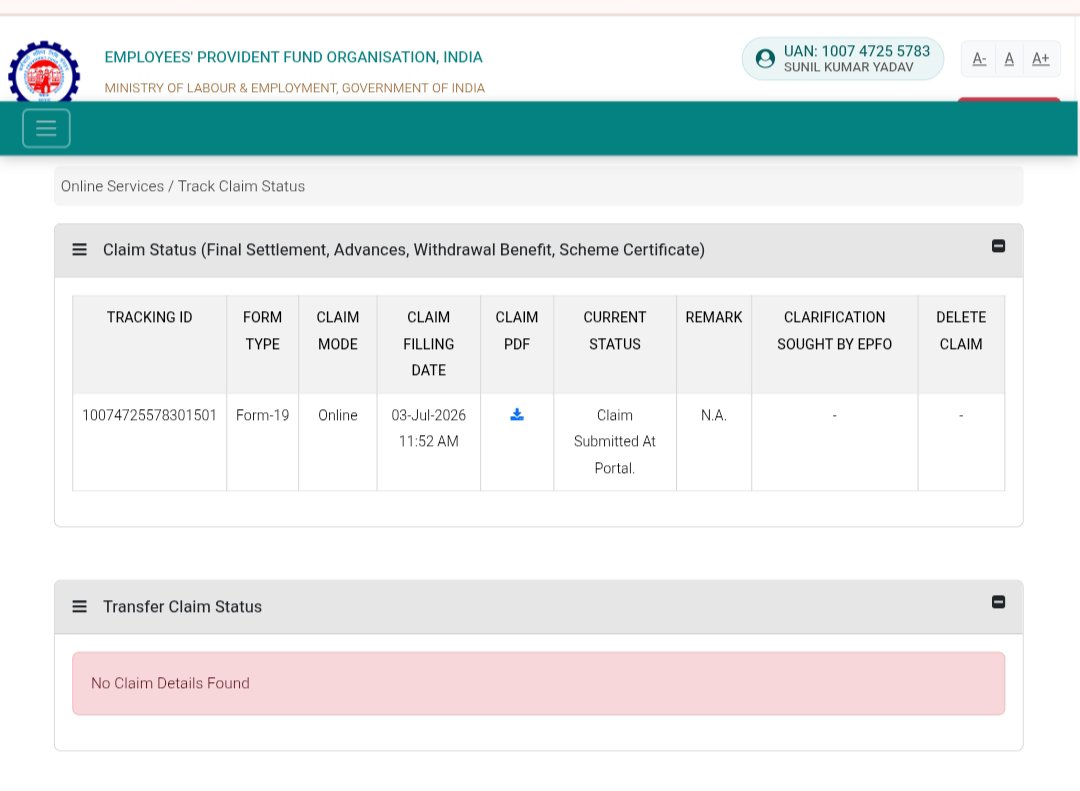
Task: Click the user profile avatar icon
Action: (765, 59)
